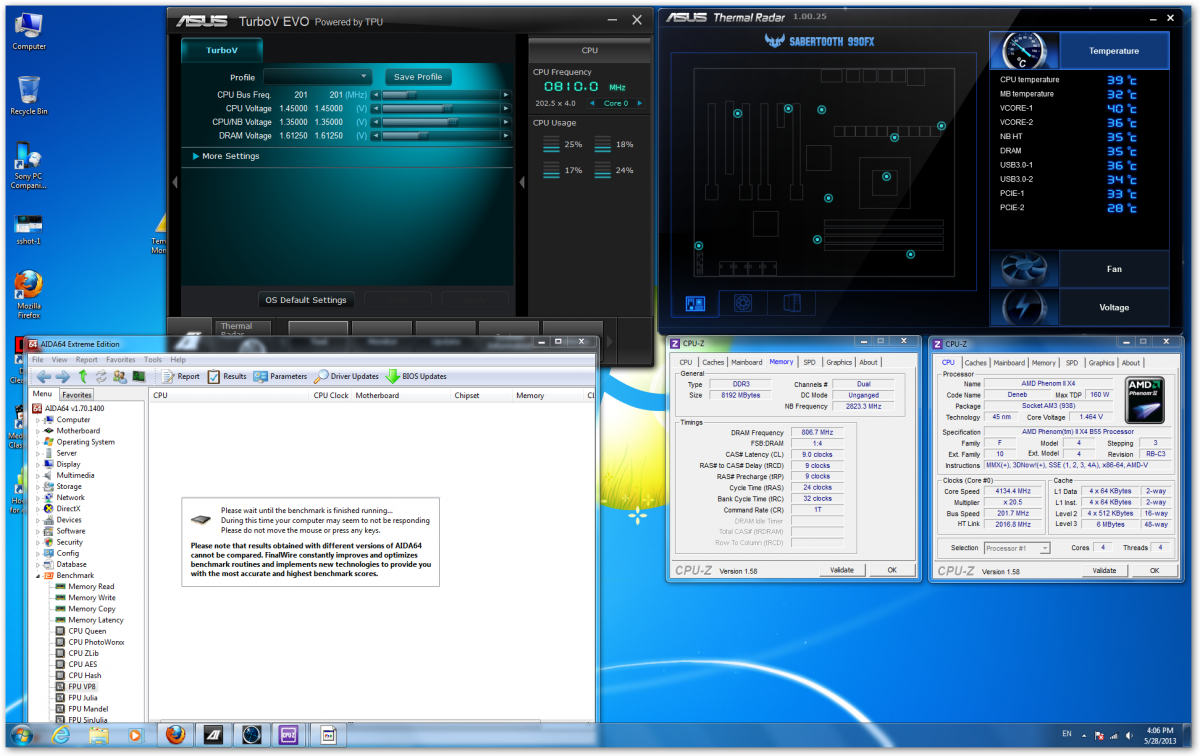Open the Processor selection dropdown in CPU-Z
This screenshot has height=756, width=1200.
pyautogui.click(x=1016, y=548)
